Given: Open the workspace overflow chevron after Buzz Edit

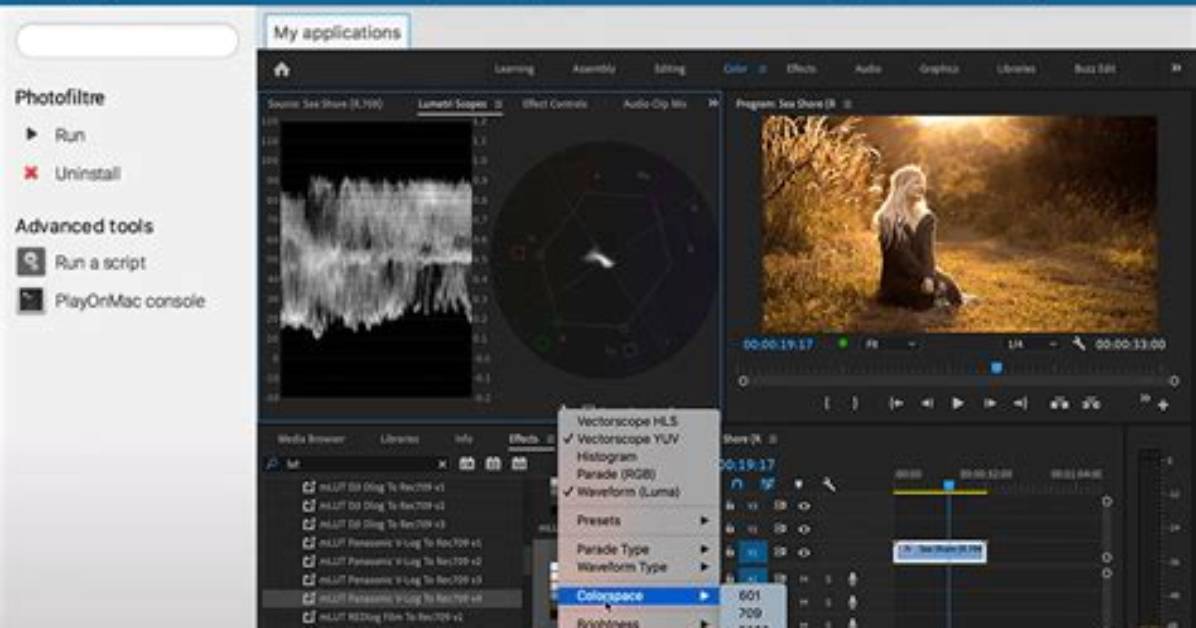Looking at the screenshot, I should point(1176,68).
